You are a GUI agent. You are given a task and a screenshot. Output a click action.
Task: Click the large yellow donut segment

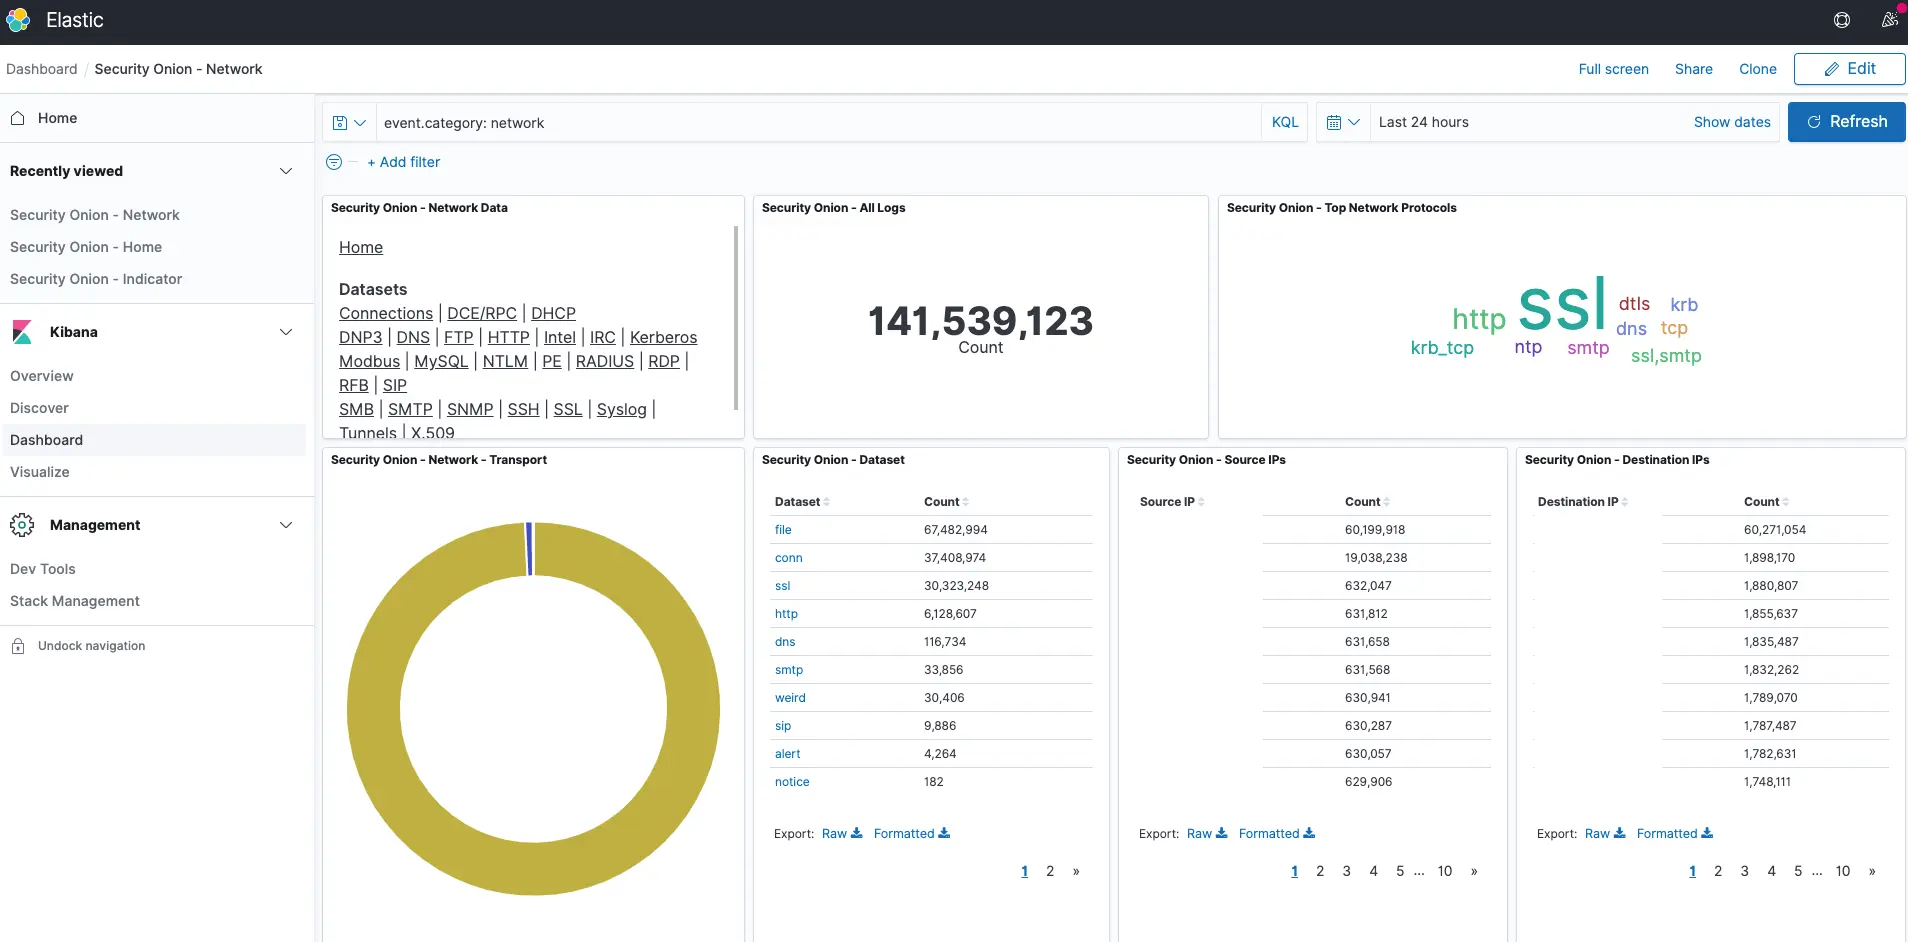pos(533,868)
